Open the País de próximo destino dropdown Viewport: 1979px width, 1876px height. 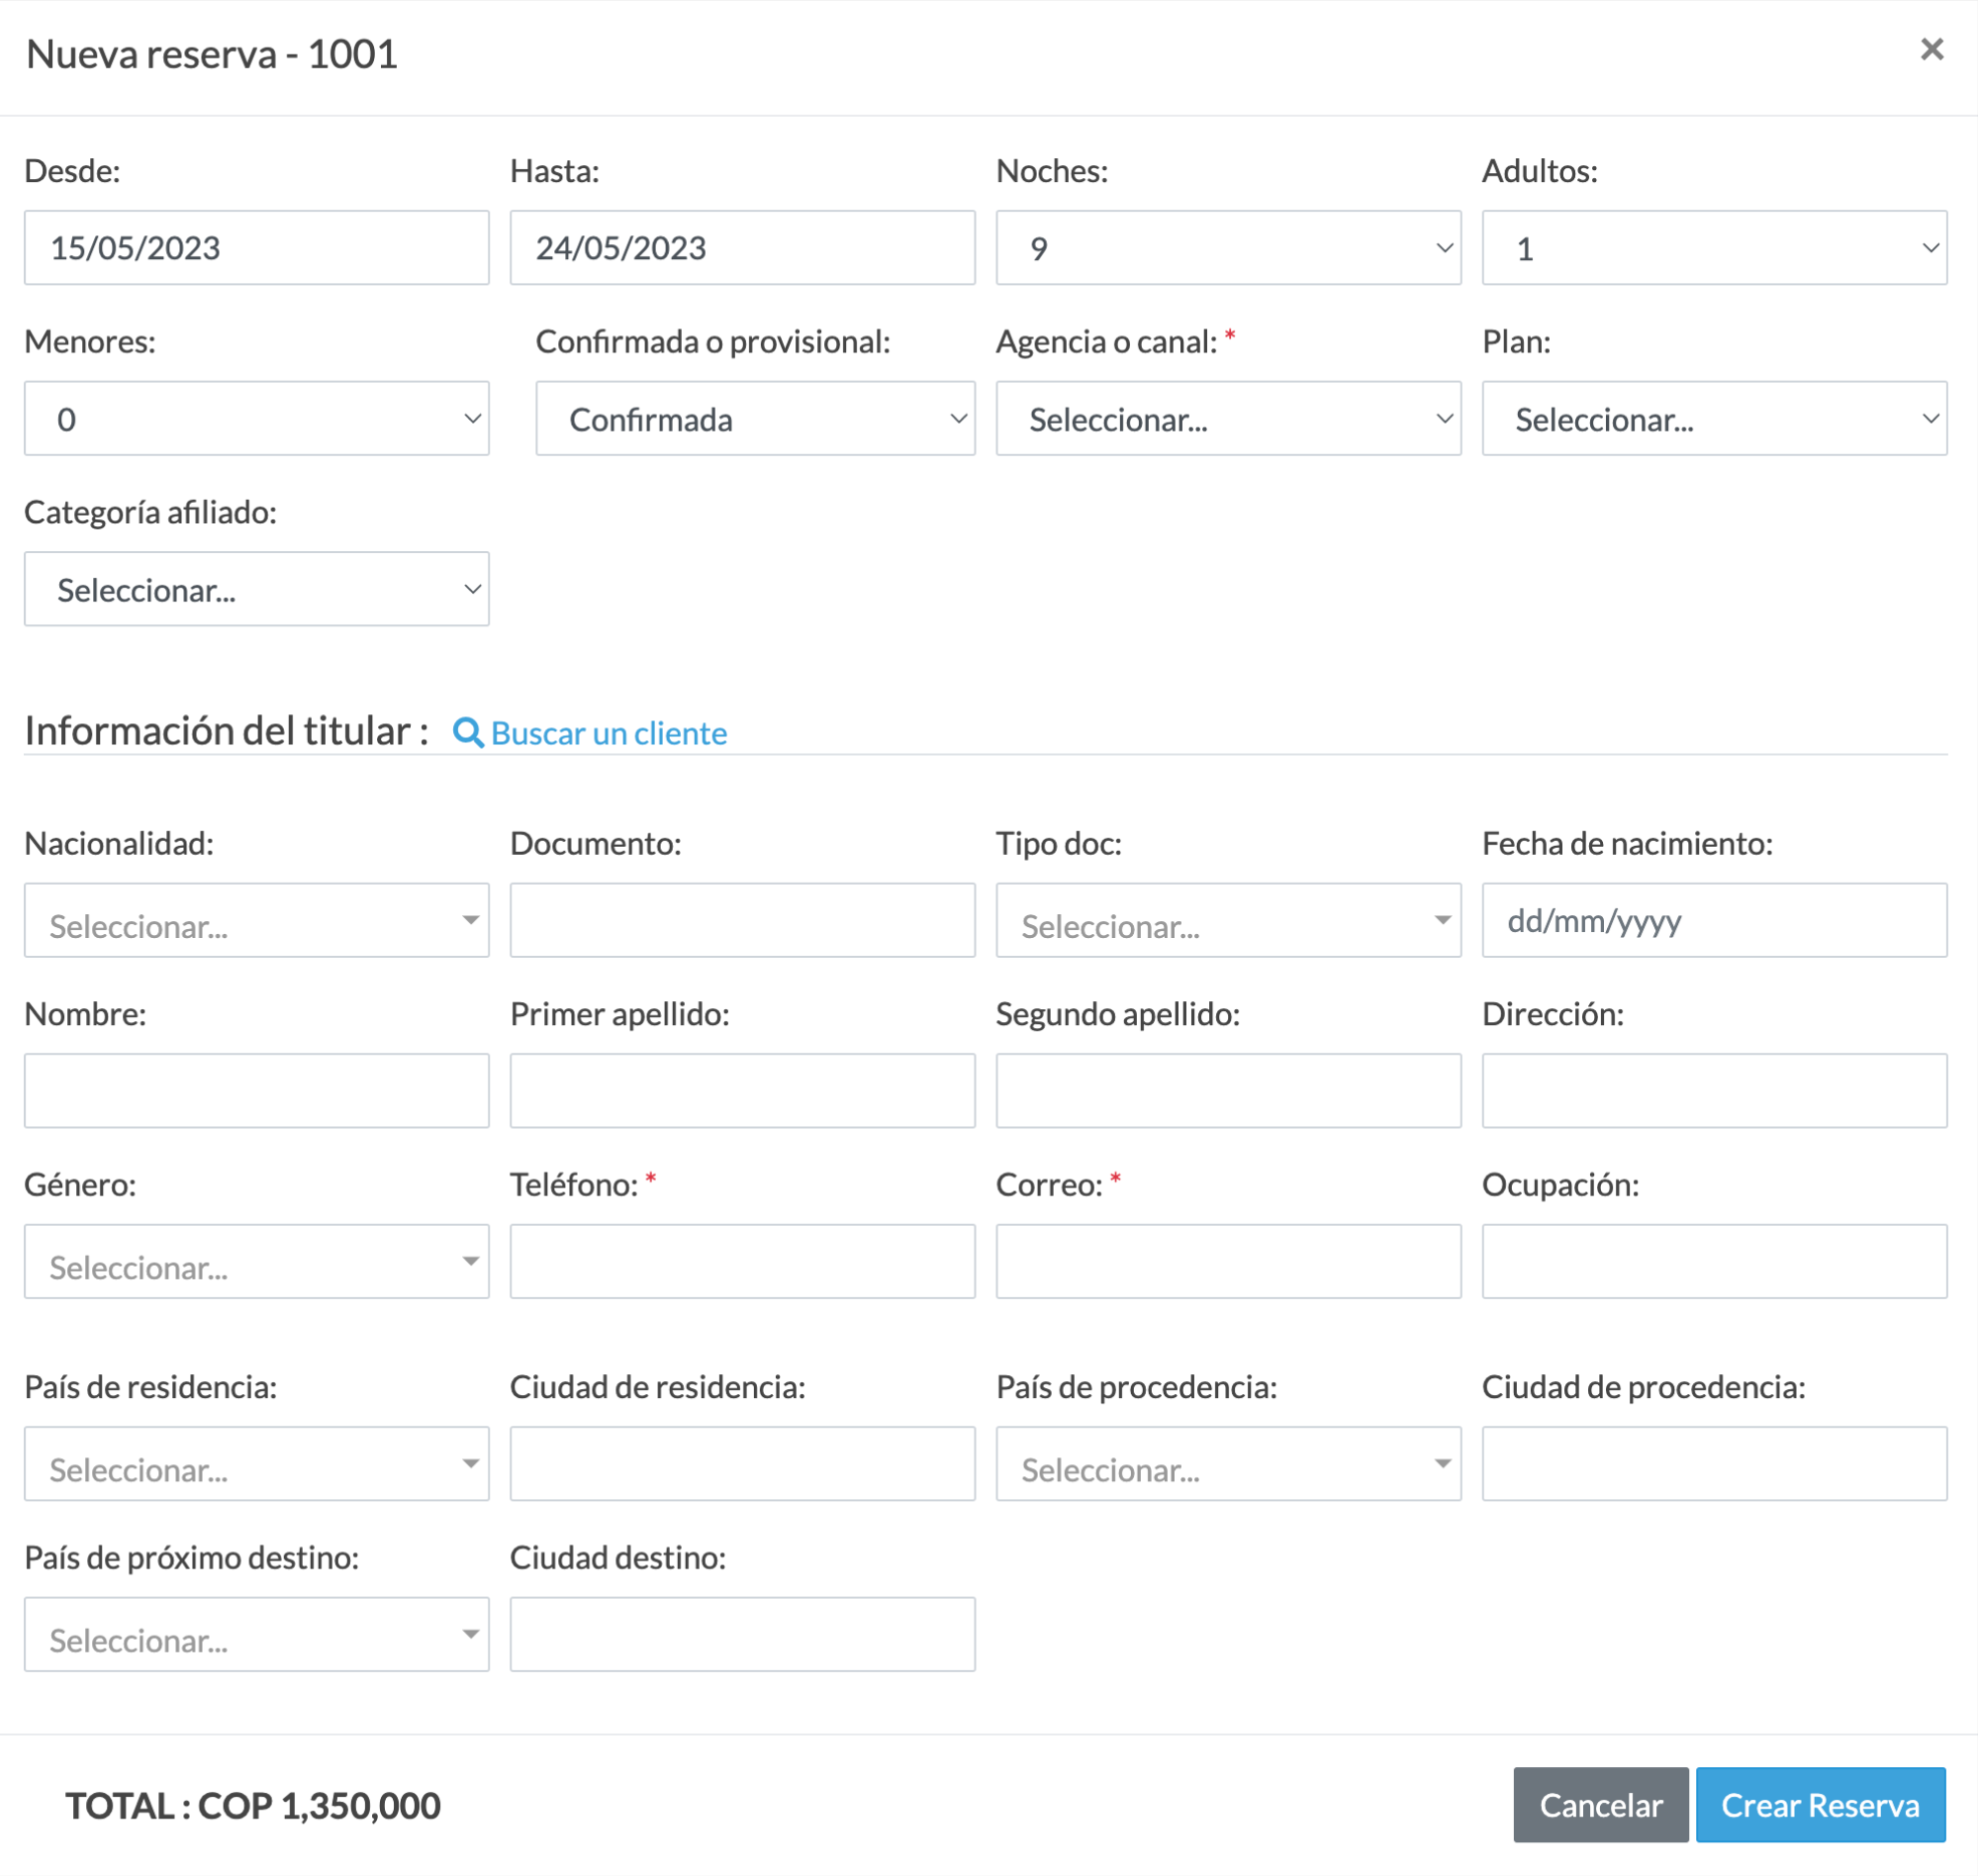pyautogui.click(x=257, y=1634)
